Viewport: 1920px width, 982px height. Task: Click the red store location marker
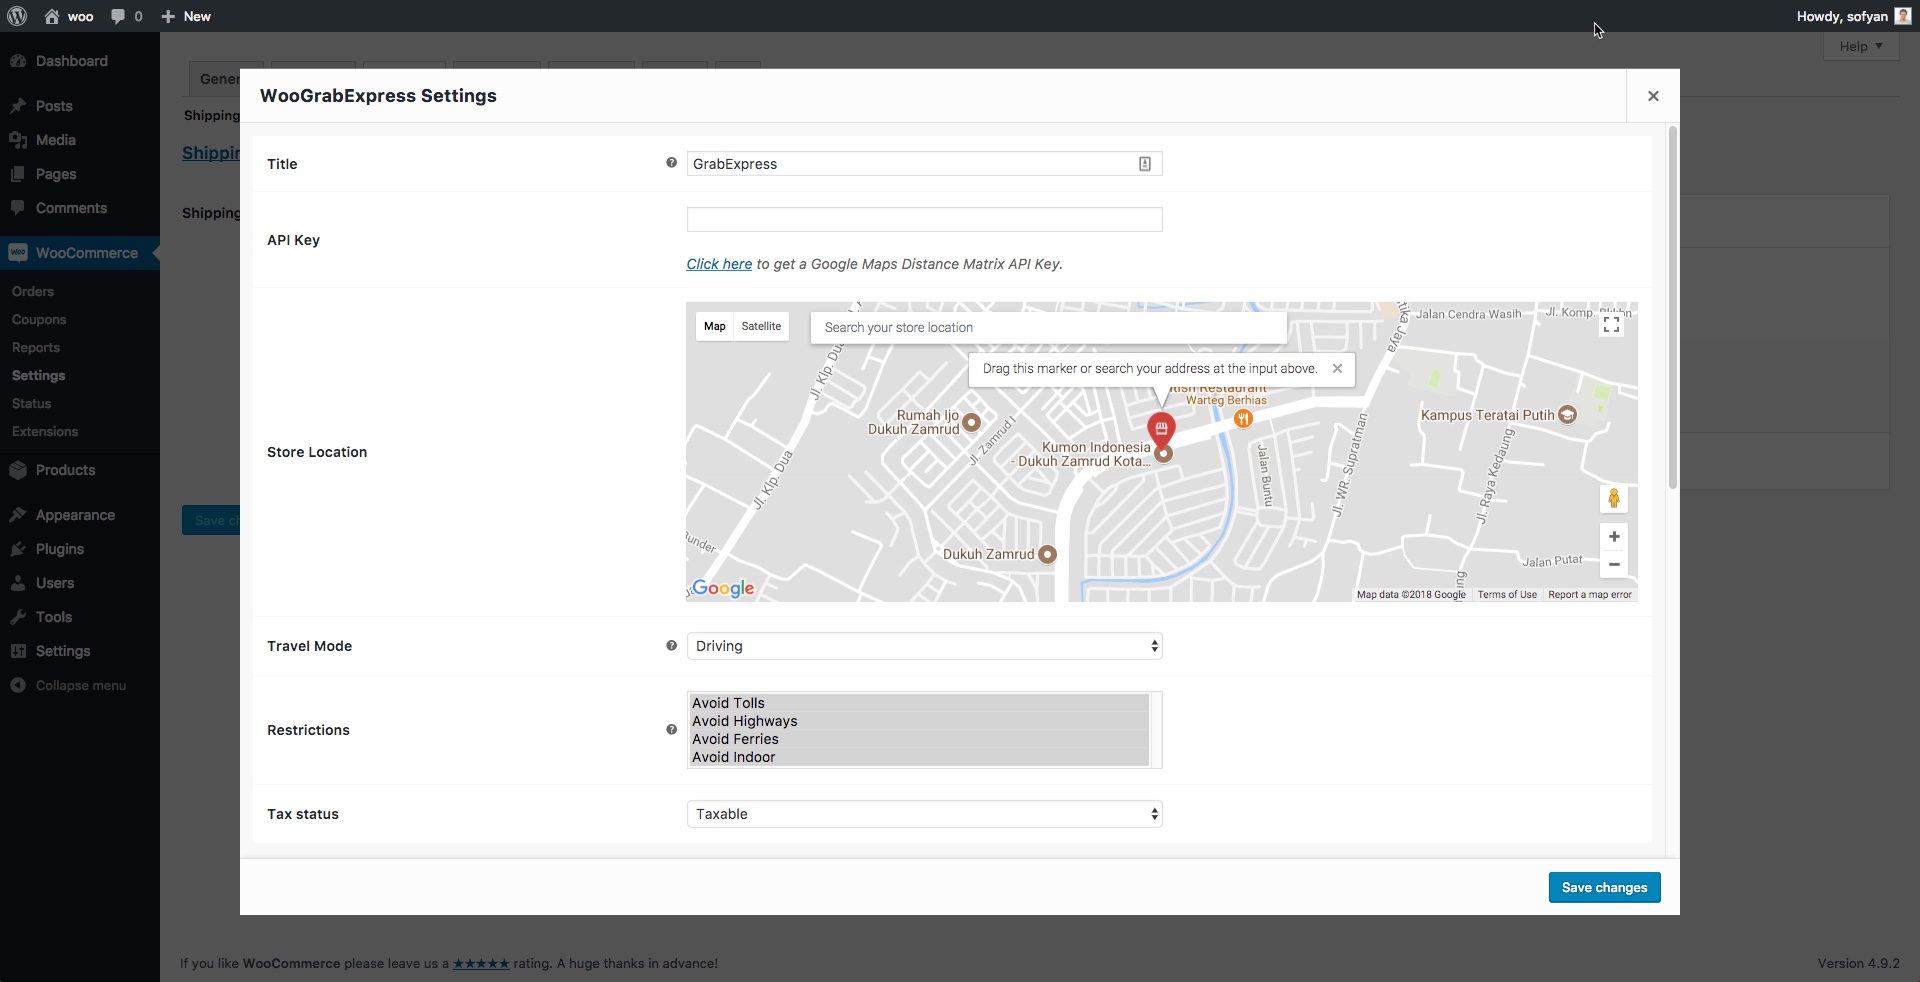click(1160, 428)
